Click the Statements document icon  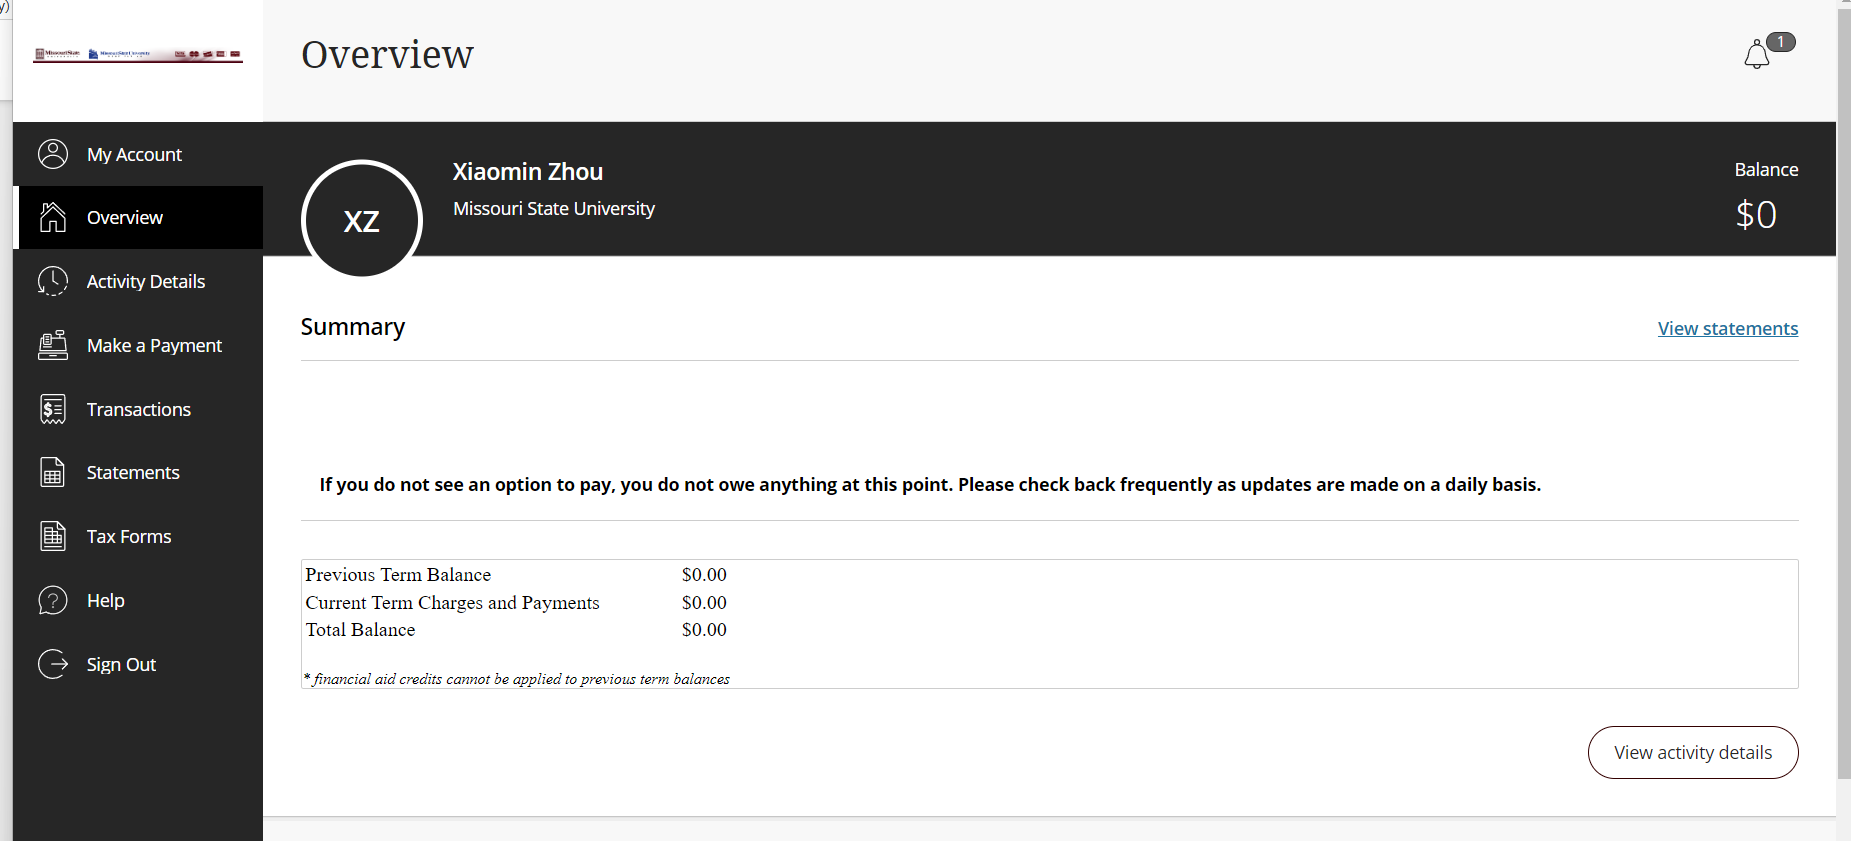click(53, 472)
